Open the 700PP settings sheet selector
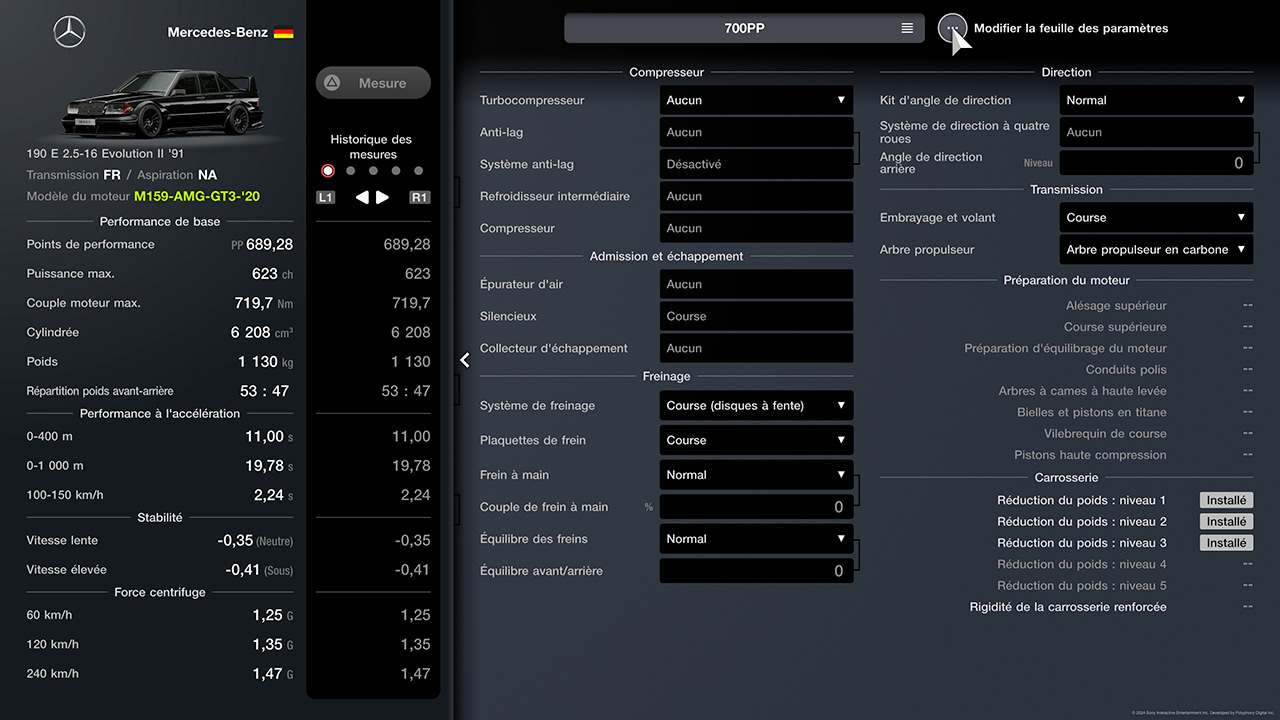Viewport: 1280px width, 720px height. (x=745, y=28)
